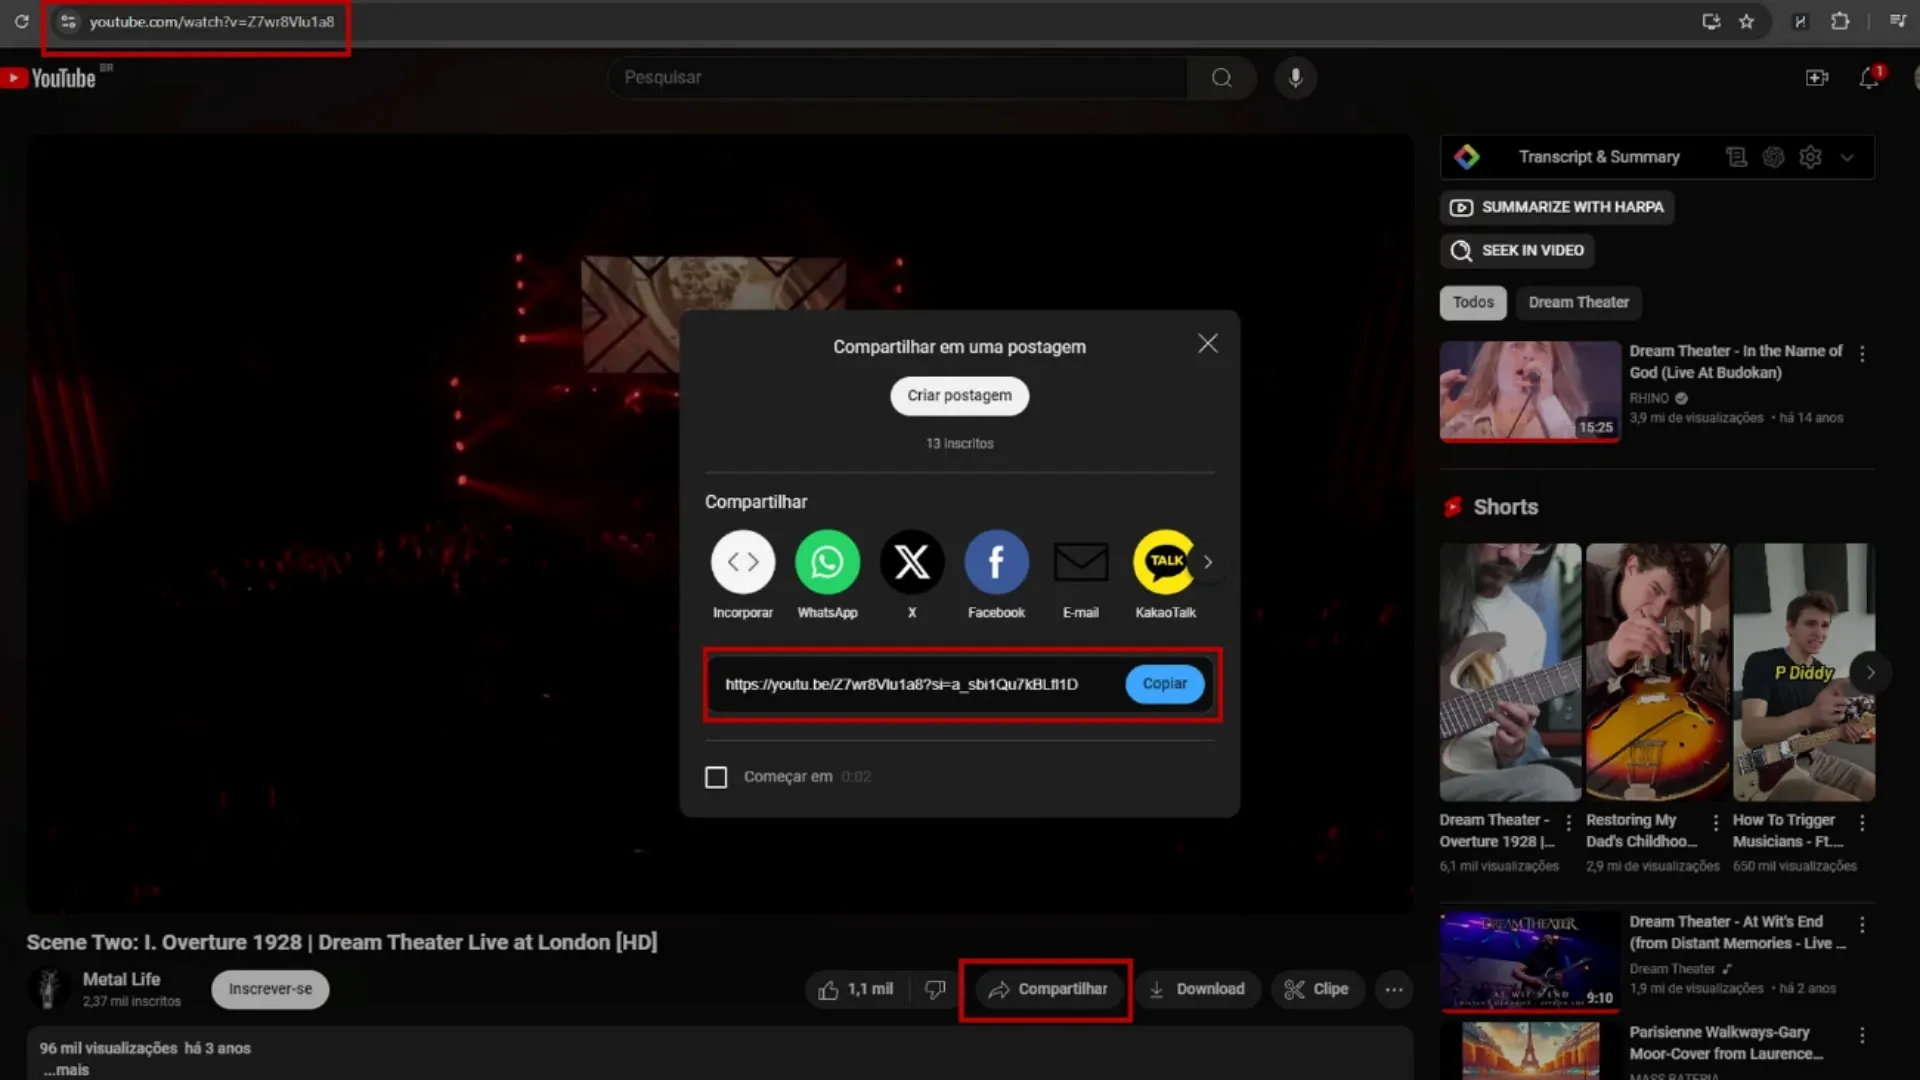Screen dimensions: 1920x1080
Task: Expand the description with ...mais
Action: click(x=68, y=1069)
